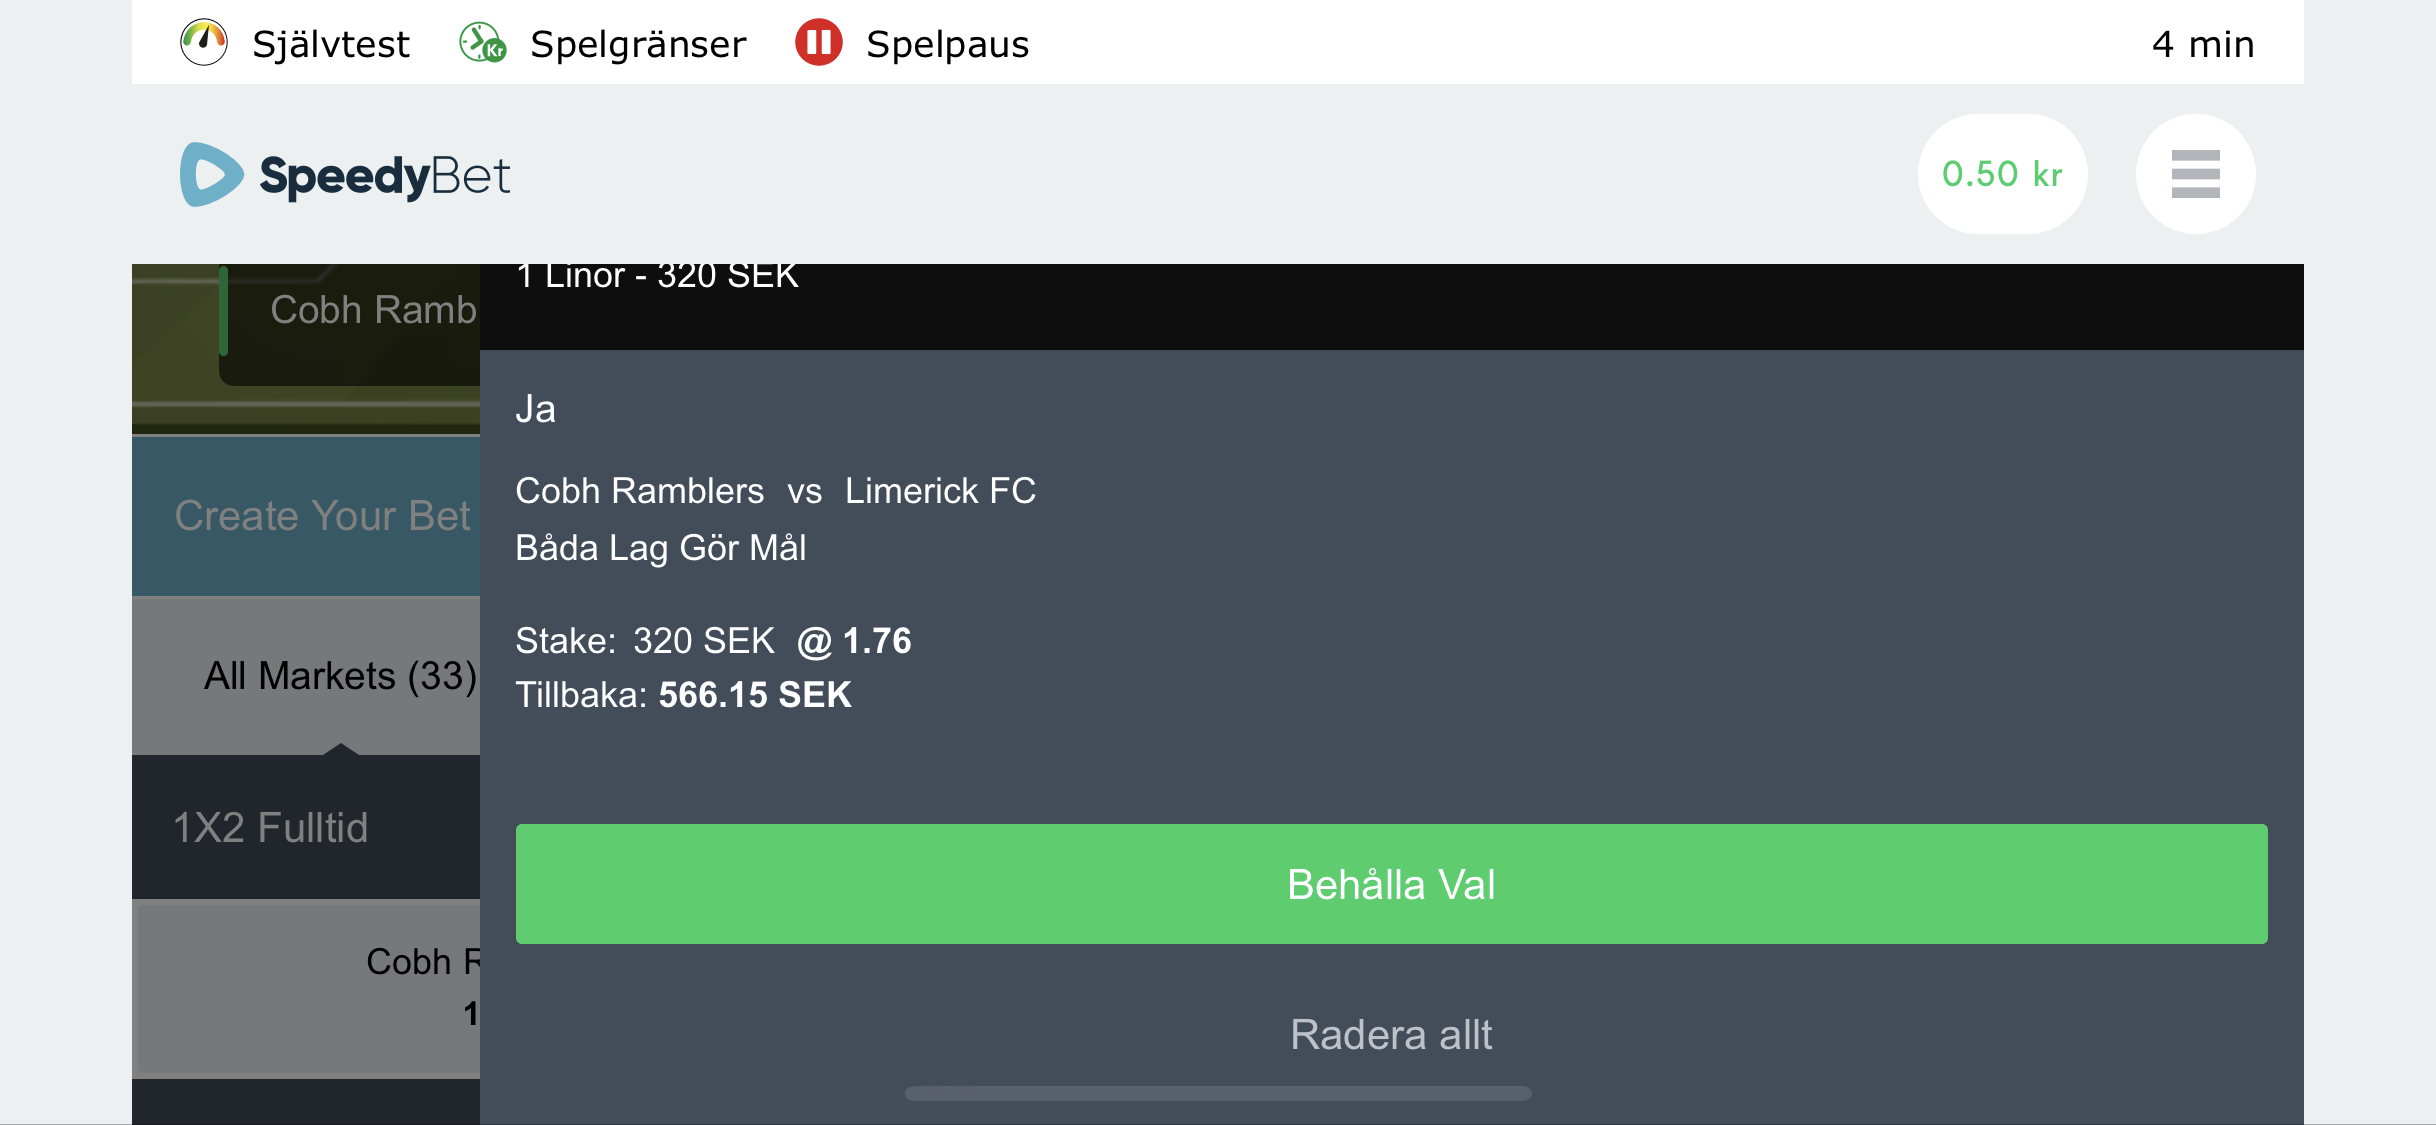The image size is (2436, 1125).
Task: Open the Självtest gauge icon
Action: click(204, 43)
